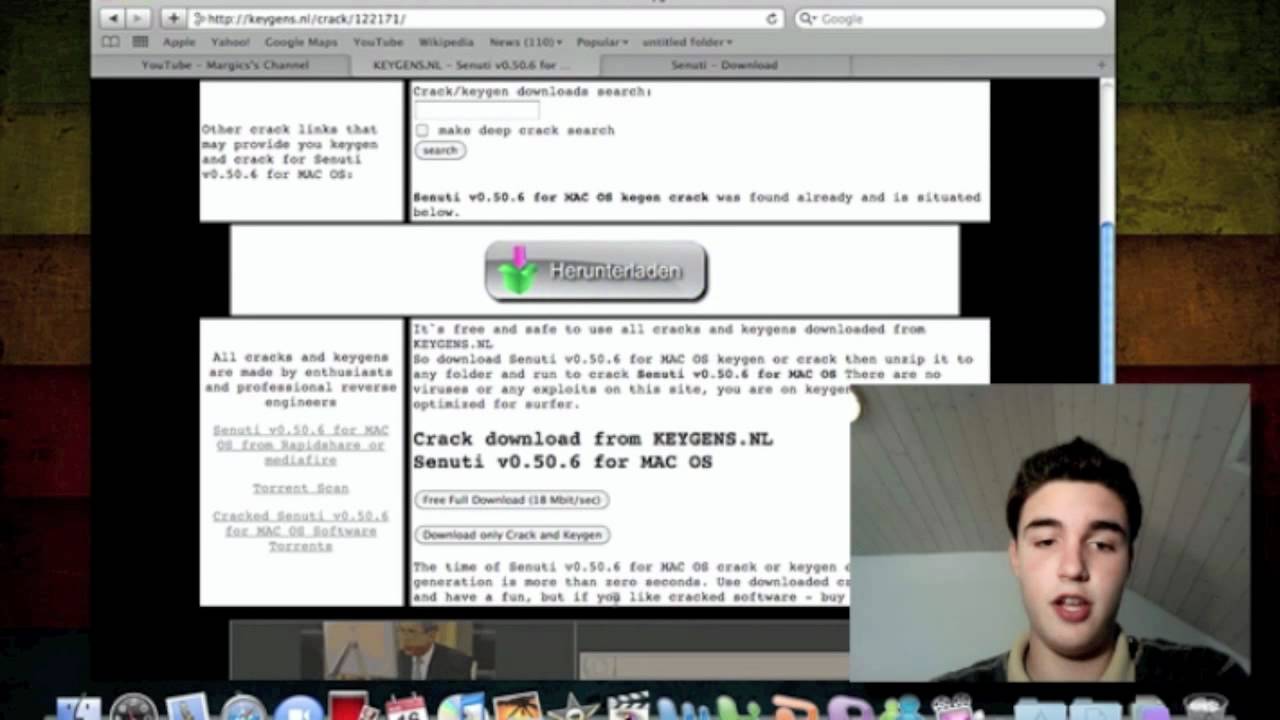Expand the News (110) bookmarks folder
The image size is (1280, 720).
tap(525, 42)
